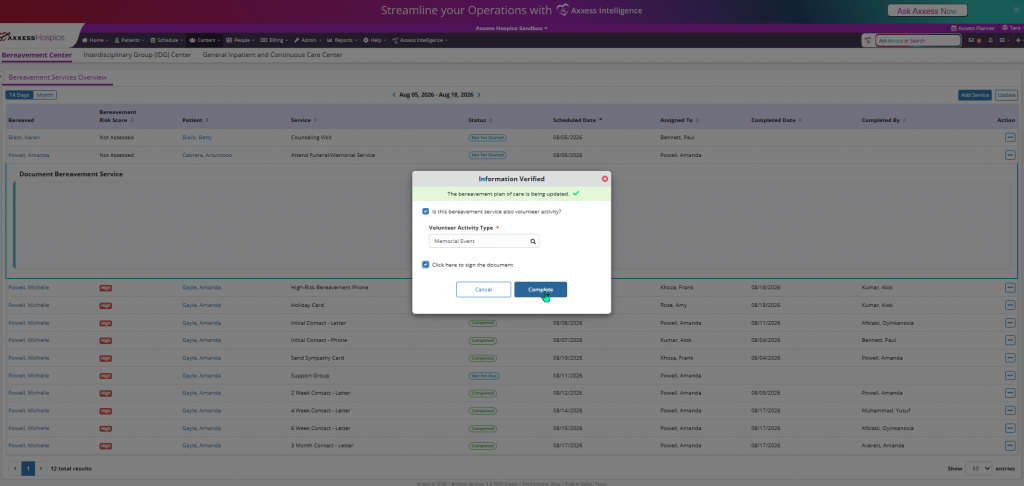The width and height of the screenshot is (1024, 486).
Task: Sort by Service column
Action: 304,120
